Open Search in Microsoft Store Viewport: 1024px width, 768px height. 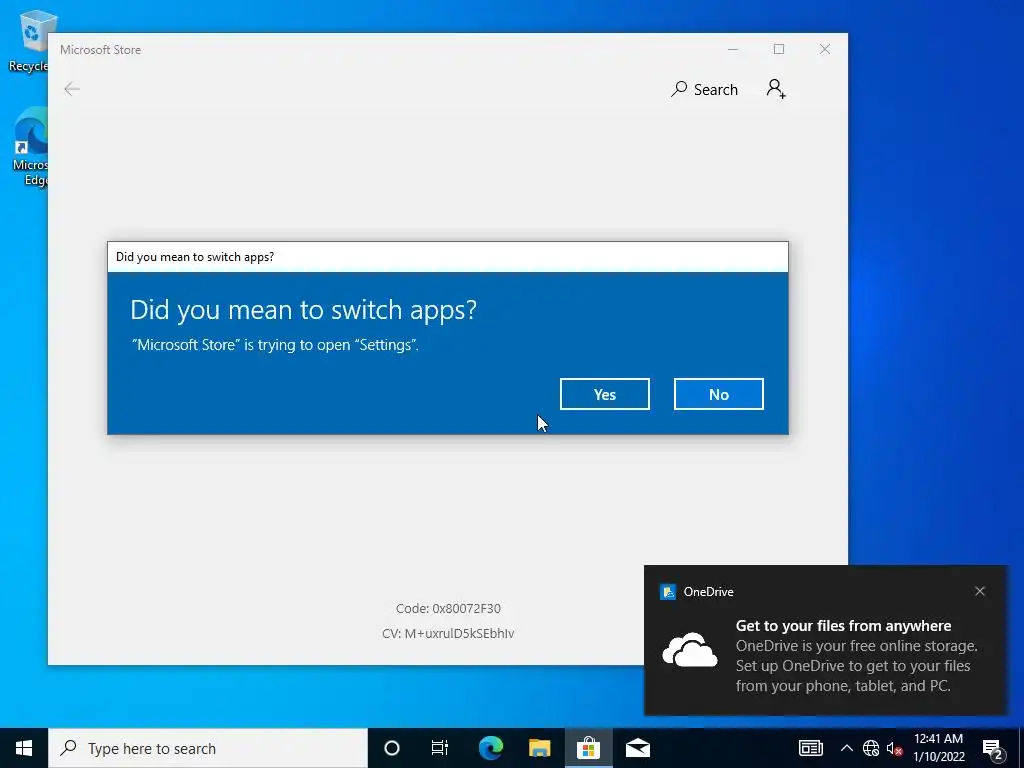704,89
